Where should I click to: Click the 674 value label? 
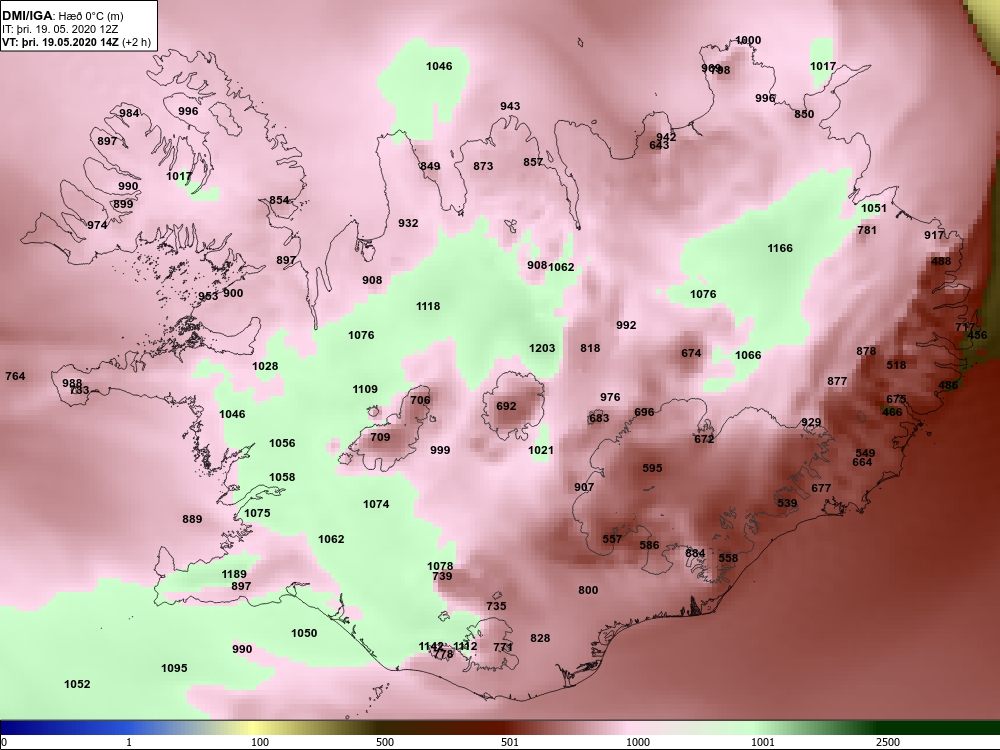tap(691, 353)
